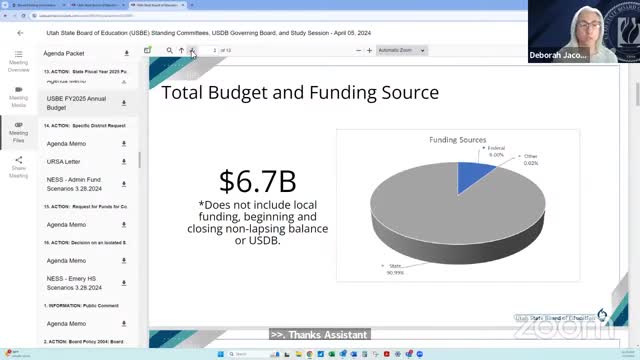Open the URSA Letter document
This screenshot has height=360, width=640.
63,162
